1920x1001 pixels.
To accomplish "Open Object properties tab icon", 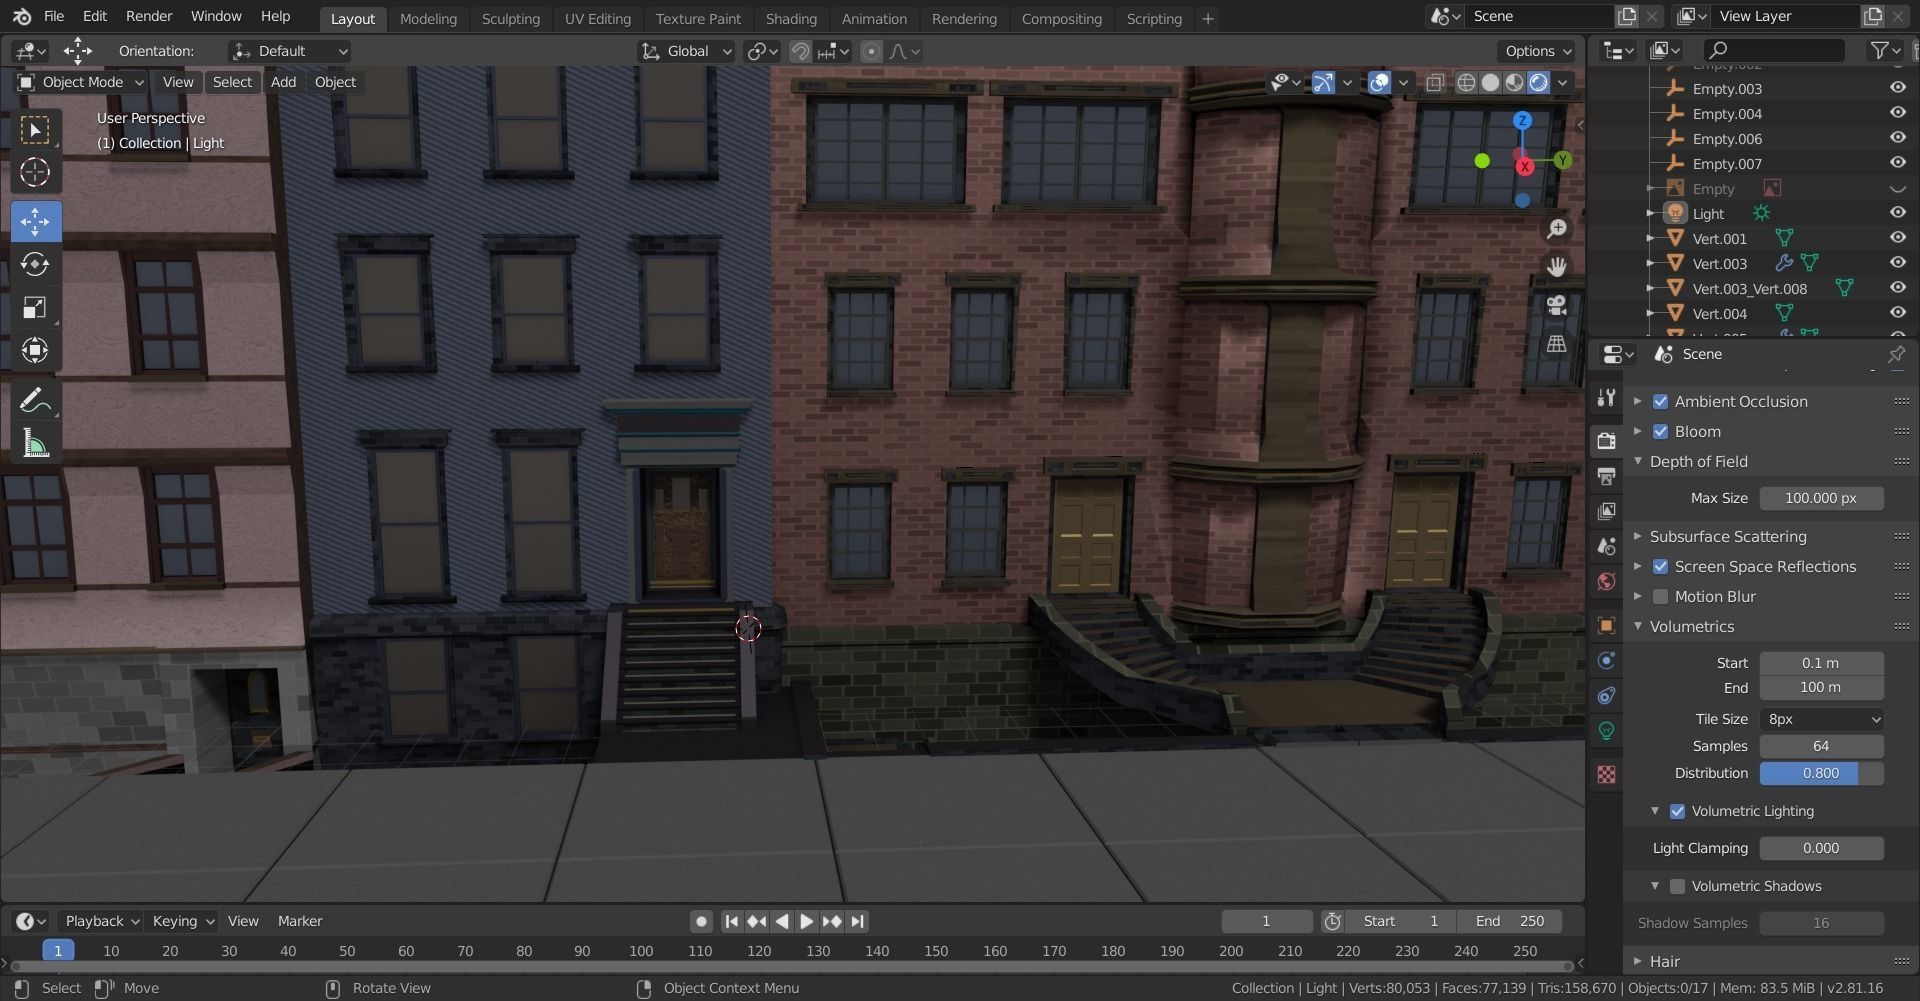I will [x=1606, y=626].
